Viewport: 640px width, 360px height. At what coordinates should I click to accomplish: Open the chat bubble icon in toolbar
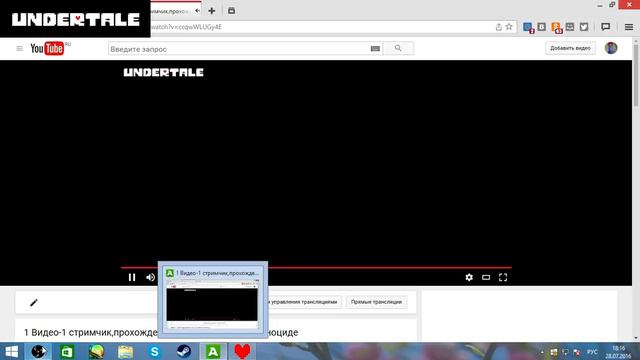click(606, 27)
